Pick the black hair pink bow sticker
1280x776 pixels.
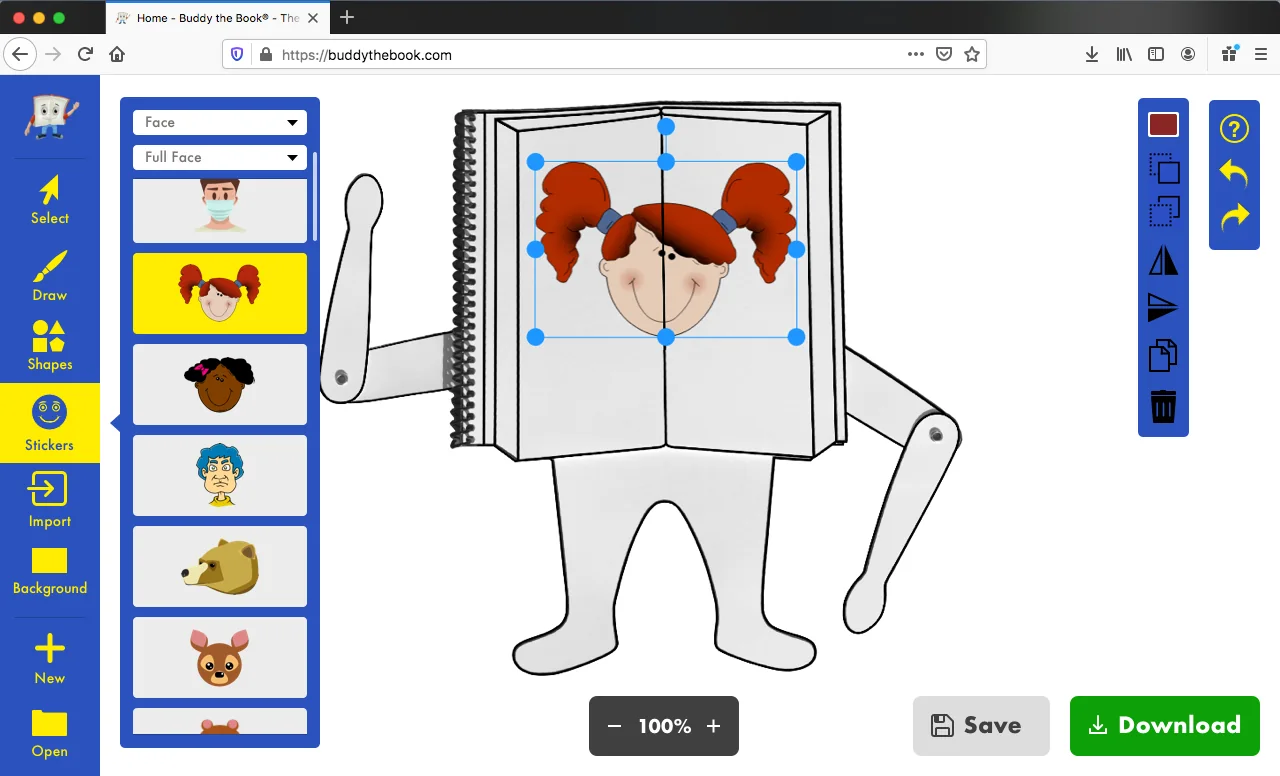pyautogui.click(x=220, y=384)
